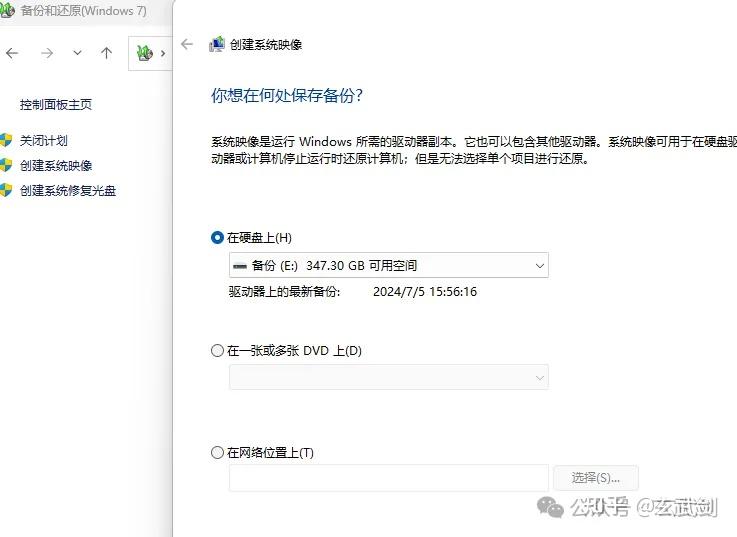Click the 关闭计划 link
Screen dimensions: 737x537
pyautogui.click(x=44, y=140)
